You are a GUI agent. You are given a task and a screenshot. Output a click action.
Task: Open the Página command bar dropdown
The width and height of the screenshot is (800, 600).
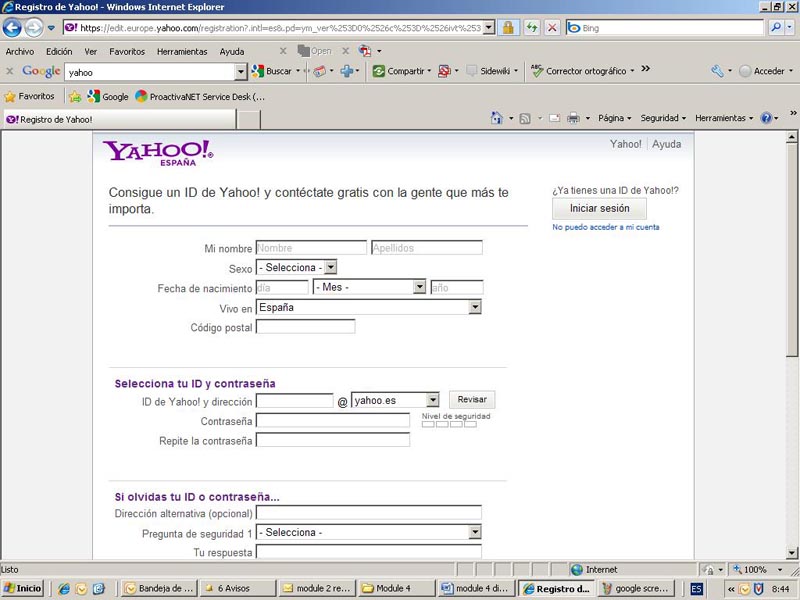coord(614,118)
